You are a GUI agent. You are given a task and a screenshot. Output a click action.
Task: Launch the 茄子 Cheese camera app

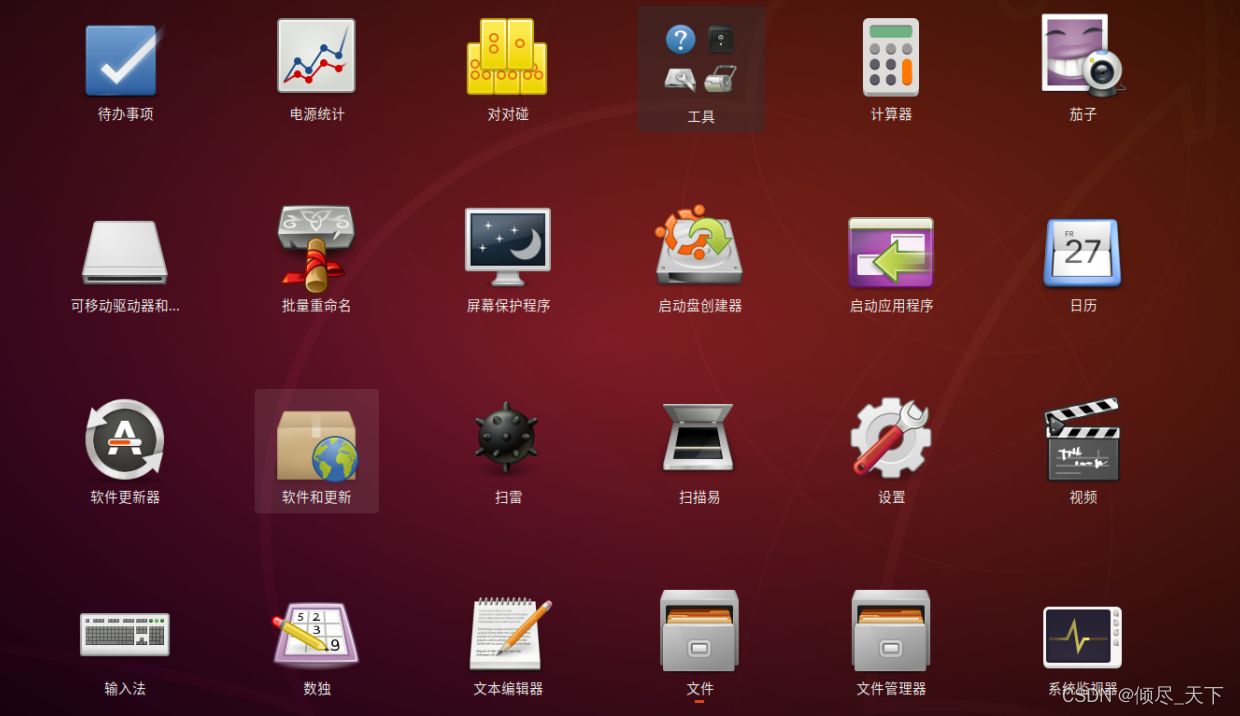1082,57
